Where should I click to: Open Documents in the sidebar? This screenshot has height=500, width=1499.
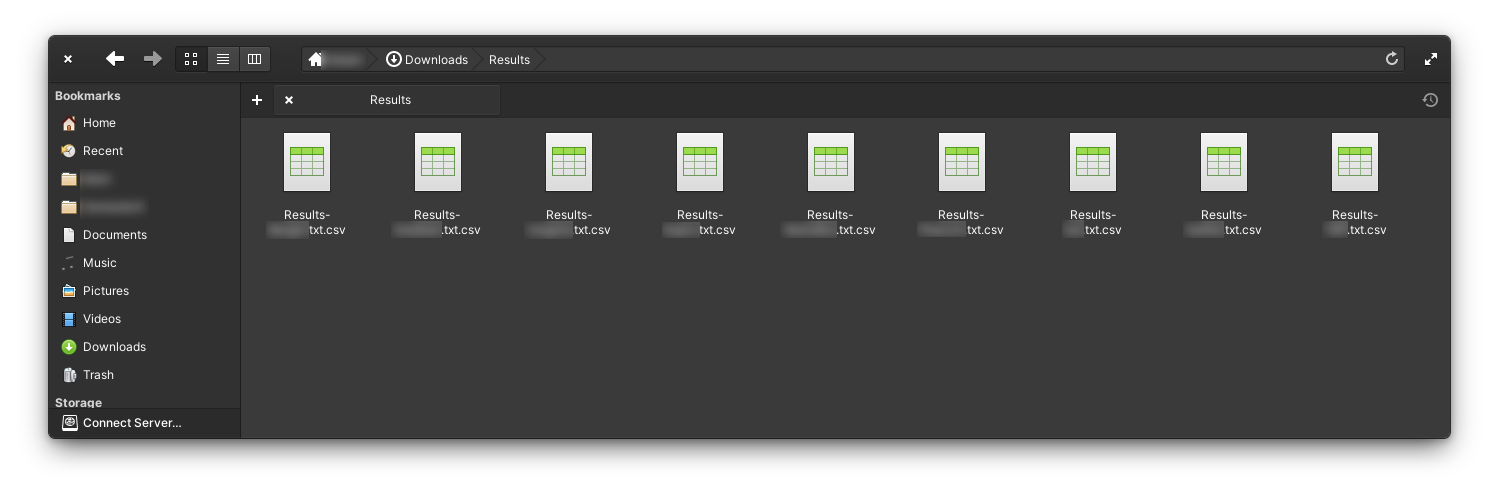114,235
